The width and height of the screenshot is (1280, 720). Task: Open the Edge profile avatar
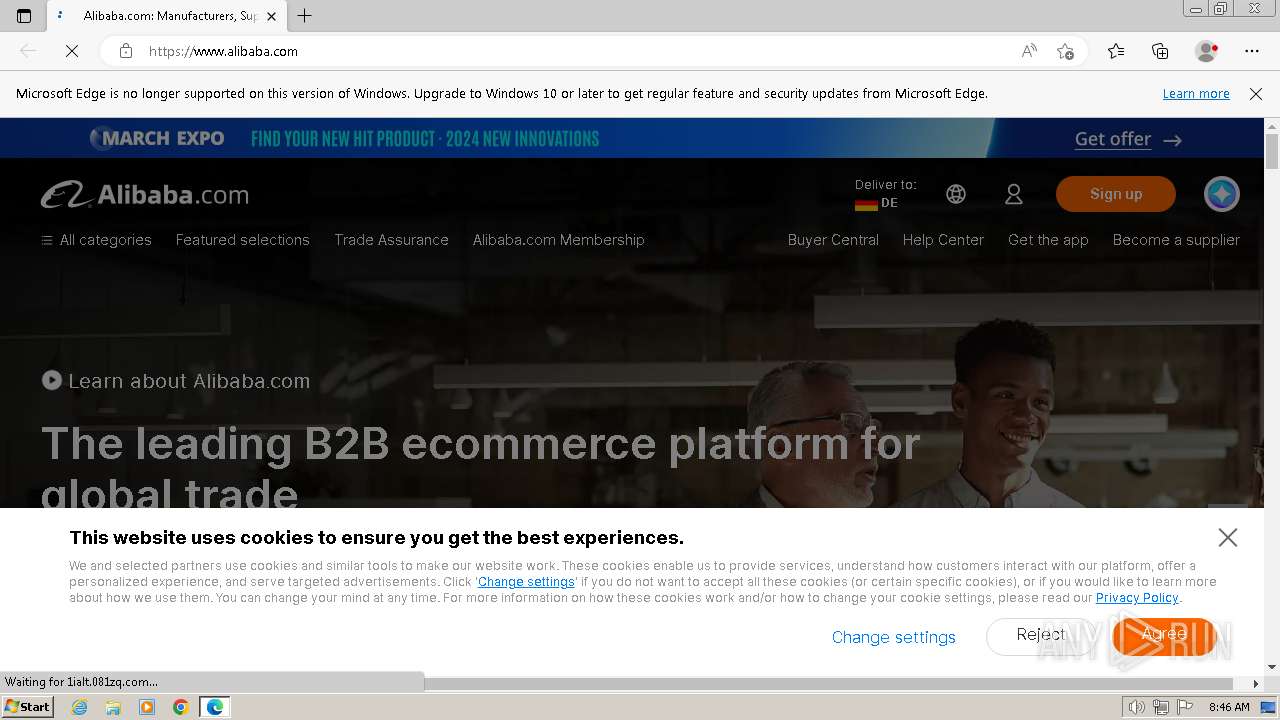1206,51
